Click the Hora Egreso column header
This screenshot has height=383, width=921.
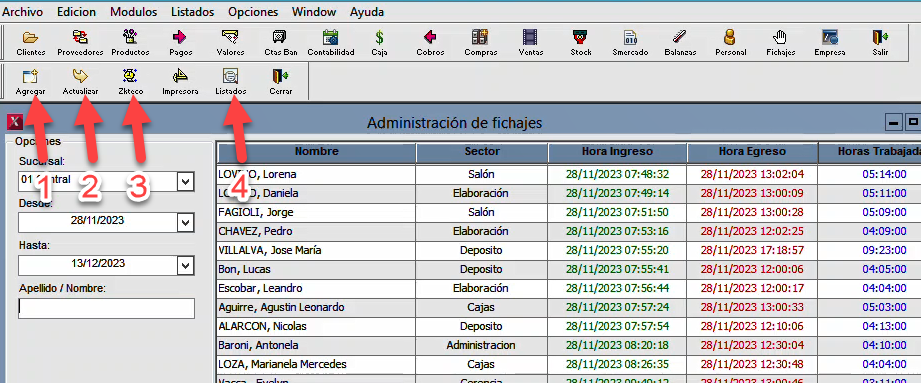coord(752,152)
